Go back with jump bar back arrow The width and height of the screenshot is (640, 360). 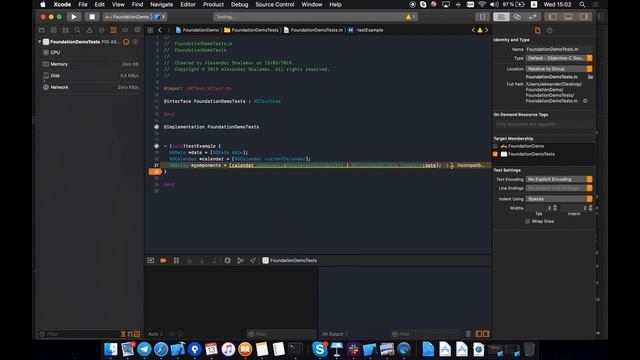point(160,30)
